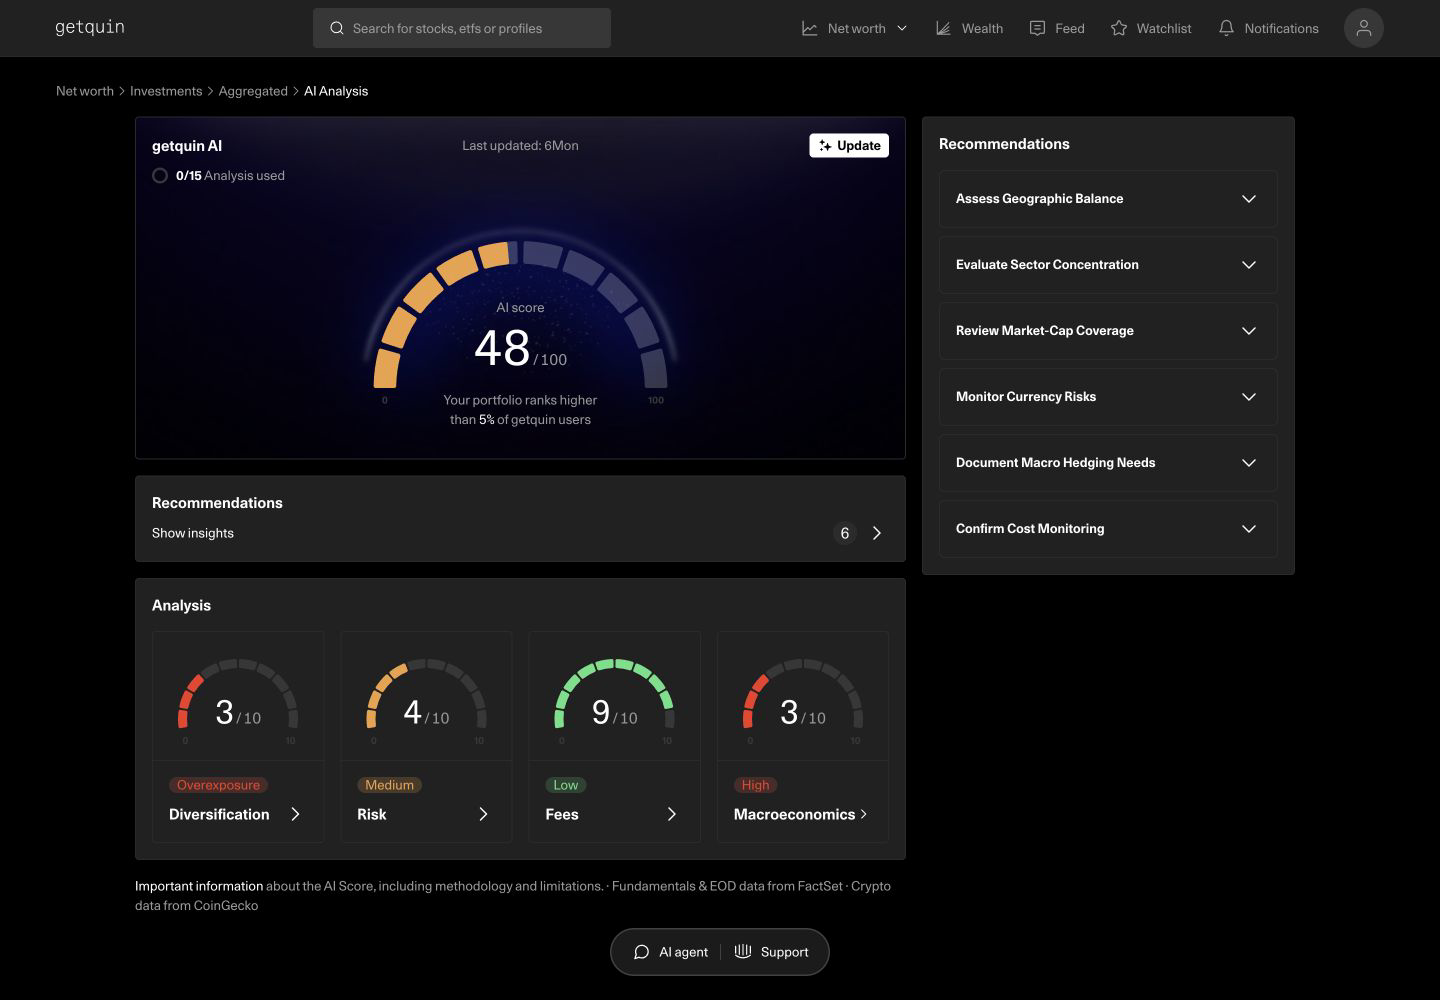This screenshot has height=1000, width=1440.
Task: Go to Investments breadcrumb
Action: [x=166, y=91]
